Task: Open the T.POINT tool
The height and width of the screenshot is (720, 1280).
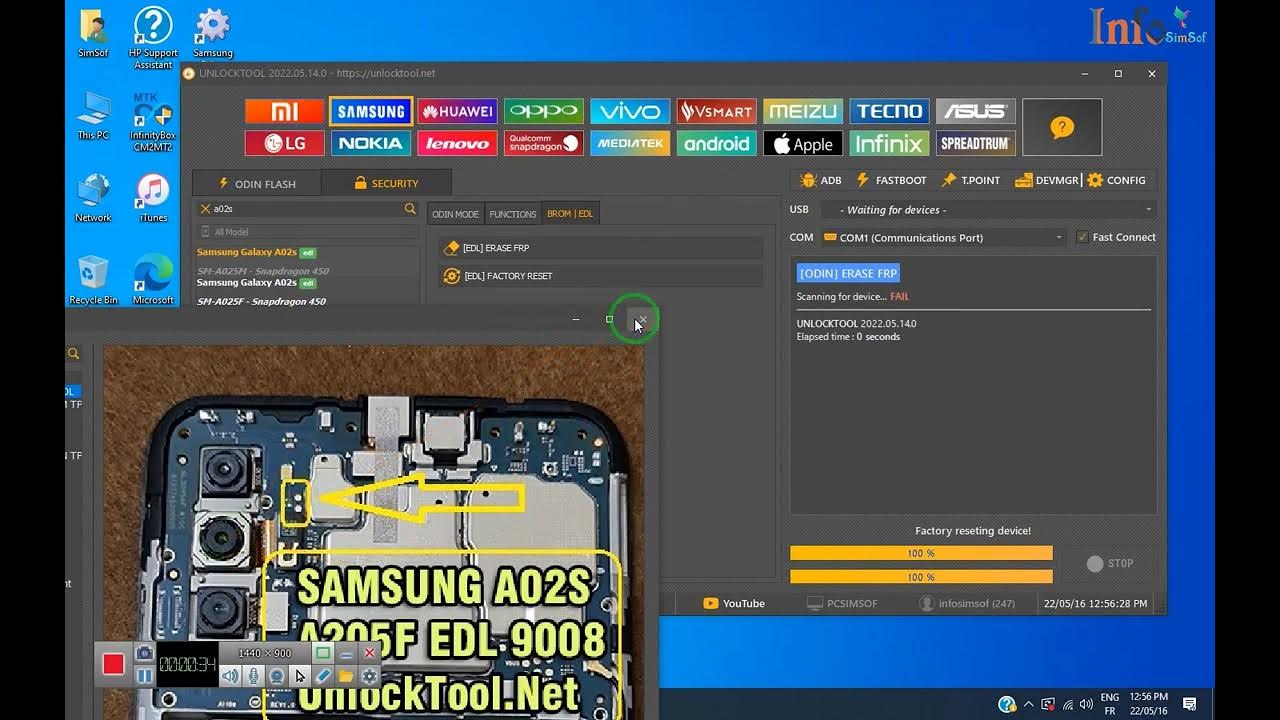Action: tap(970, 181)
